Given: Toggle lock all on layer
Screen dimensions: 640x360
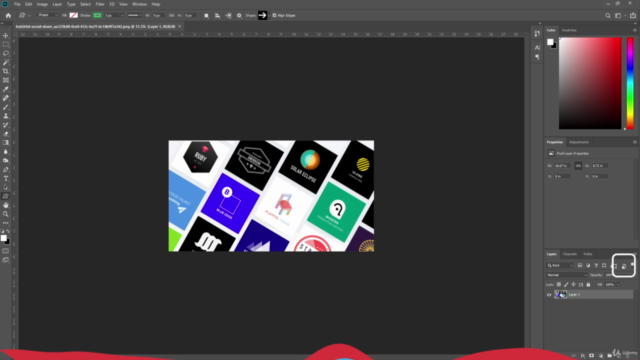Looking at the screenshot, I should tap(588, 284).
